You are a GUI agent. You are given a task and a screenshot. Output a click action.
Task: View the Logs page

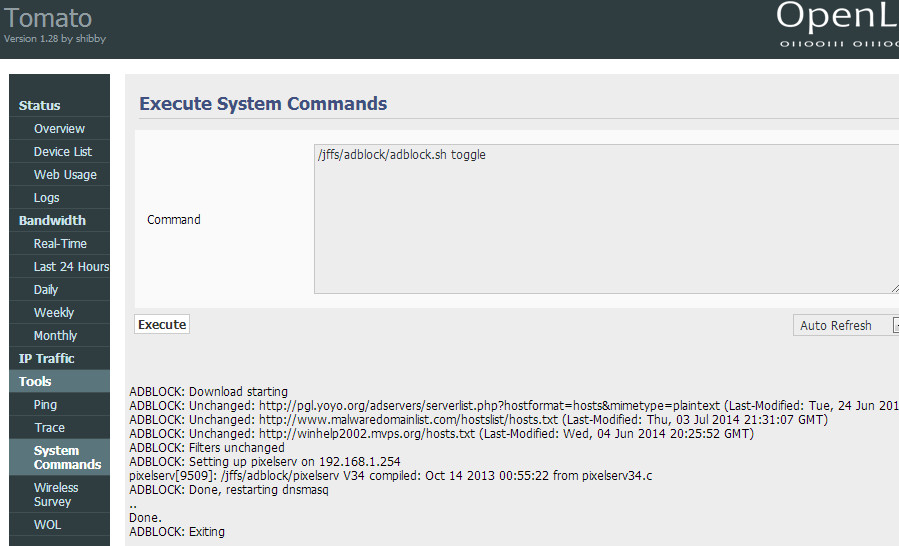pyautogui.click(x=46, y=197)
